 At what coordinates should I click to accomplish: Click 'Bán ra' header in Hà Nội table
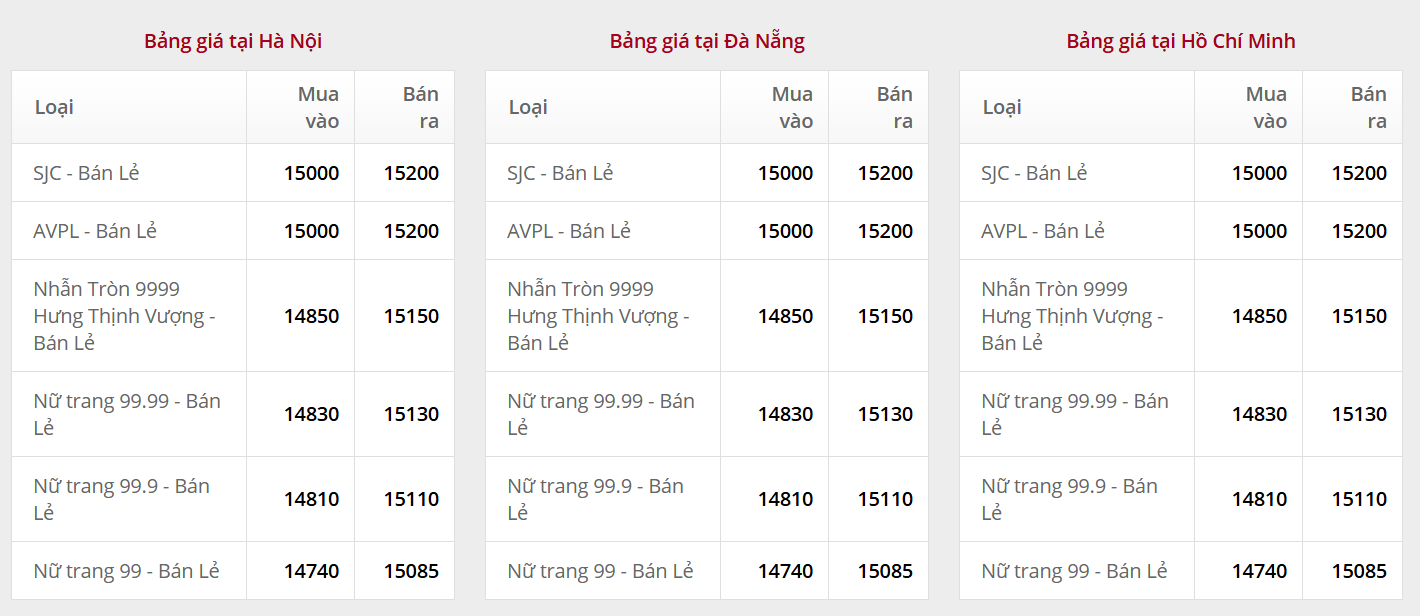[x=420, y=107]
